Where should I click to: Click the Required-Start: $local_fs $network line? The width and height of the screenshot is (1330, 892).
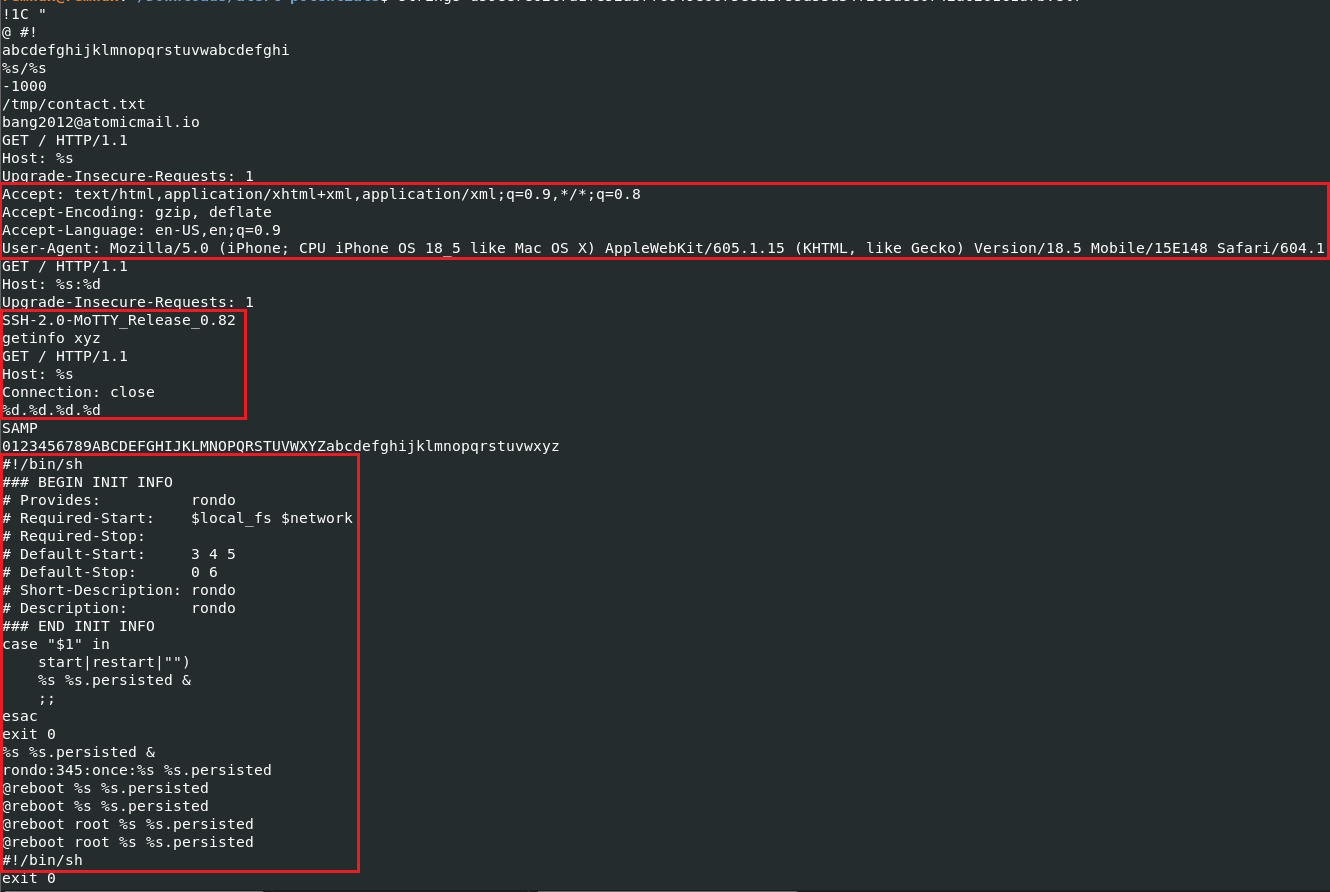tap(177, 518)
